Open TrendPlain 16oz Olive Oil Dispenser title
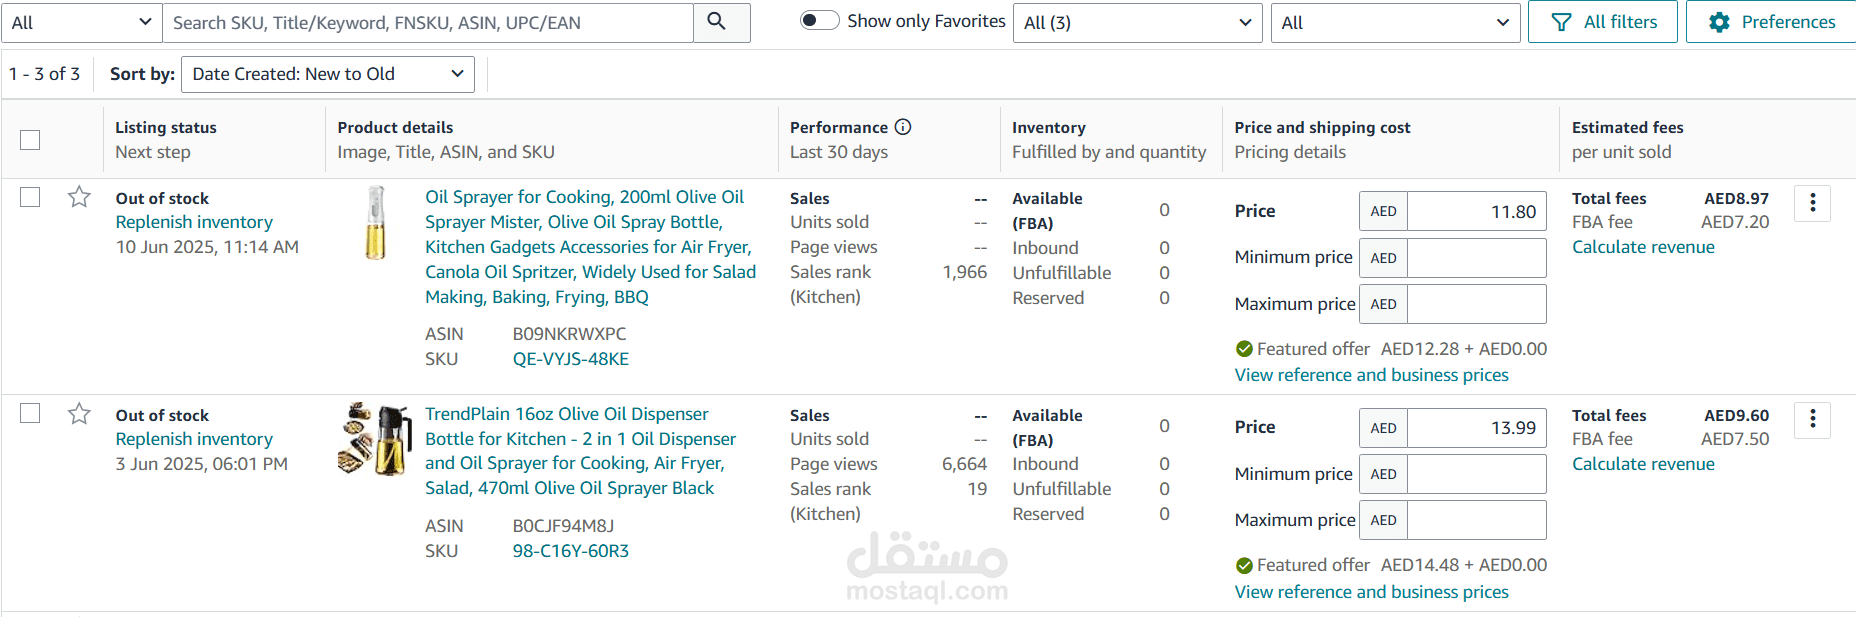This screenshot has height=617, width=1856. click(580, 451)
